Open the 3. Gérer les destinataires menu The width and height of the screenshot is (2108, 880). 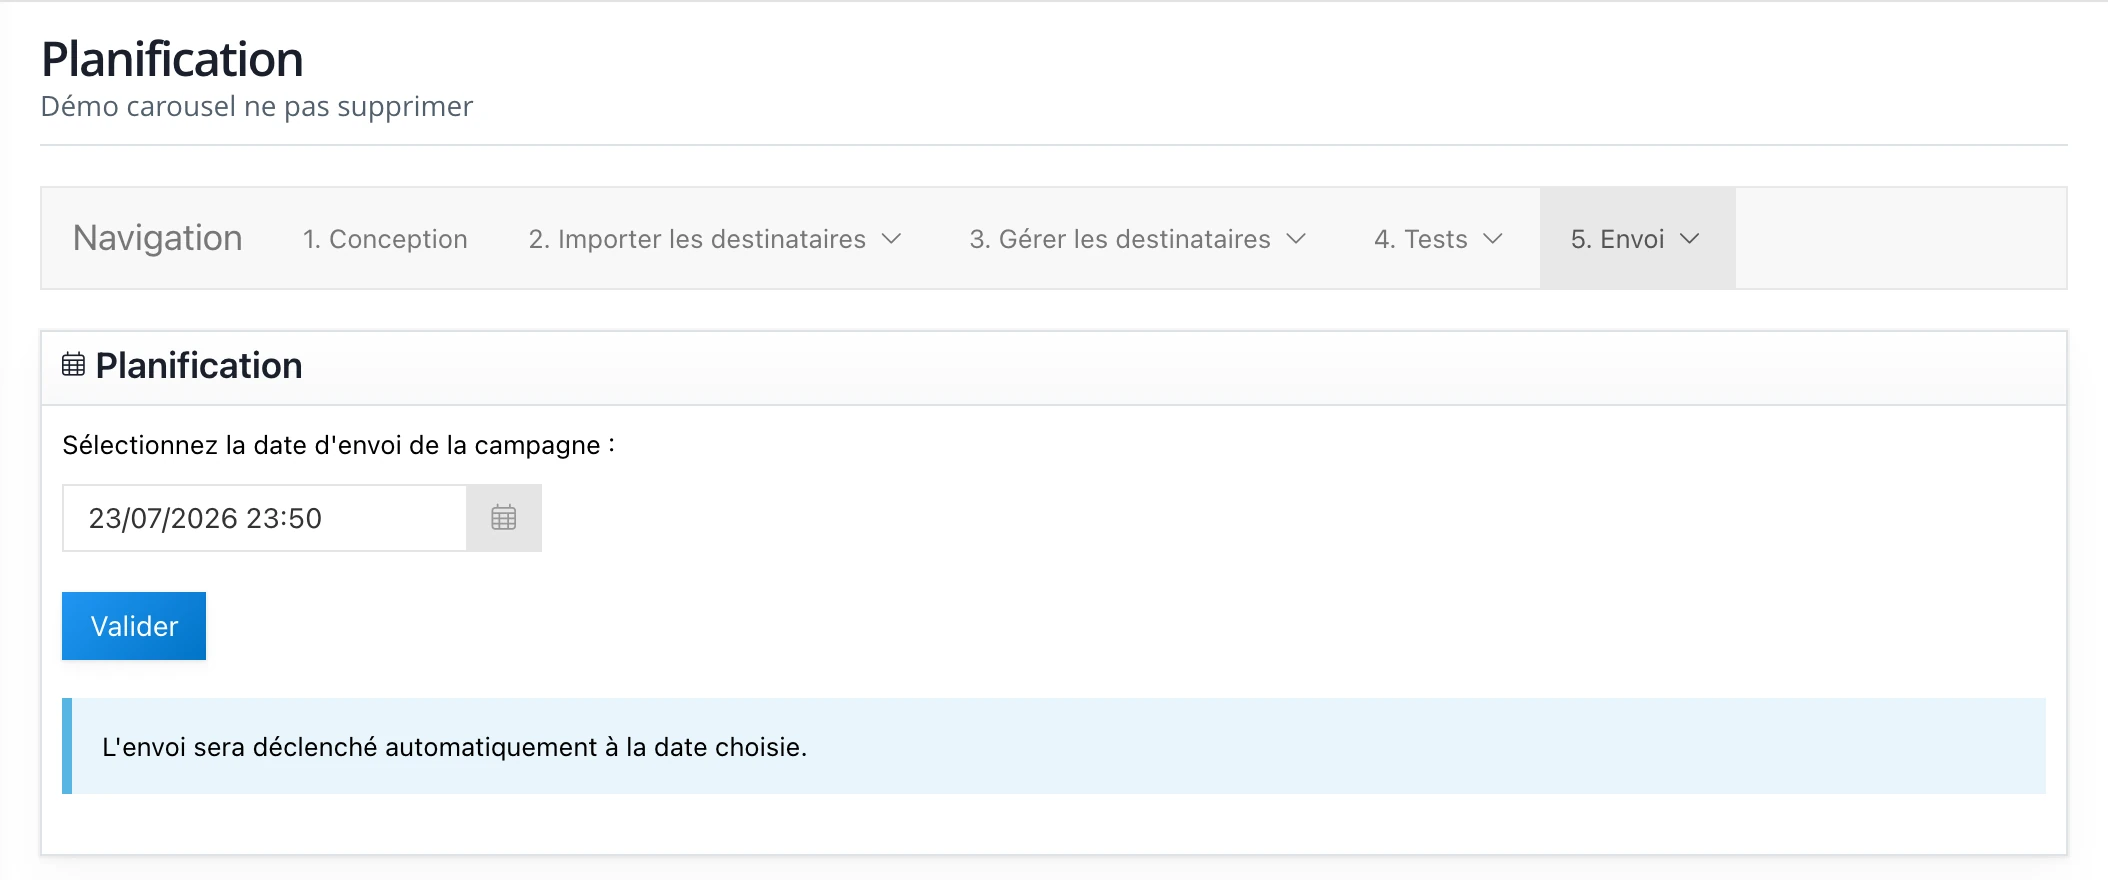click(1138, 239)
